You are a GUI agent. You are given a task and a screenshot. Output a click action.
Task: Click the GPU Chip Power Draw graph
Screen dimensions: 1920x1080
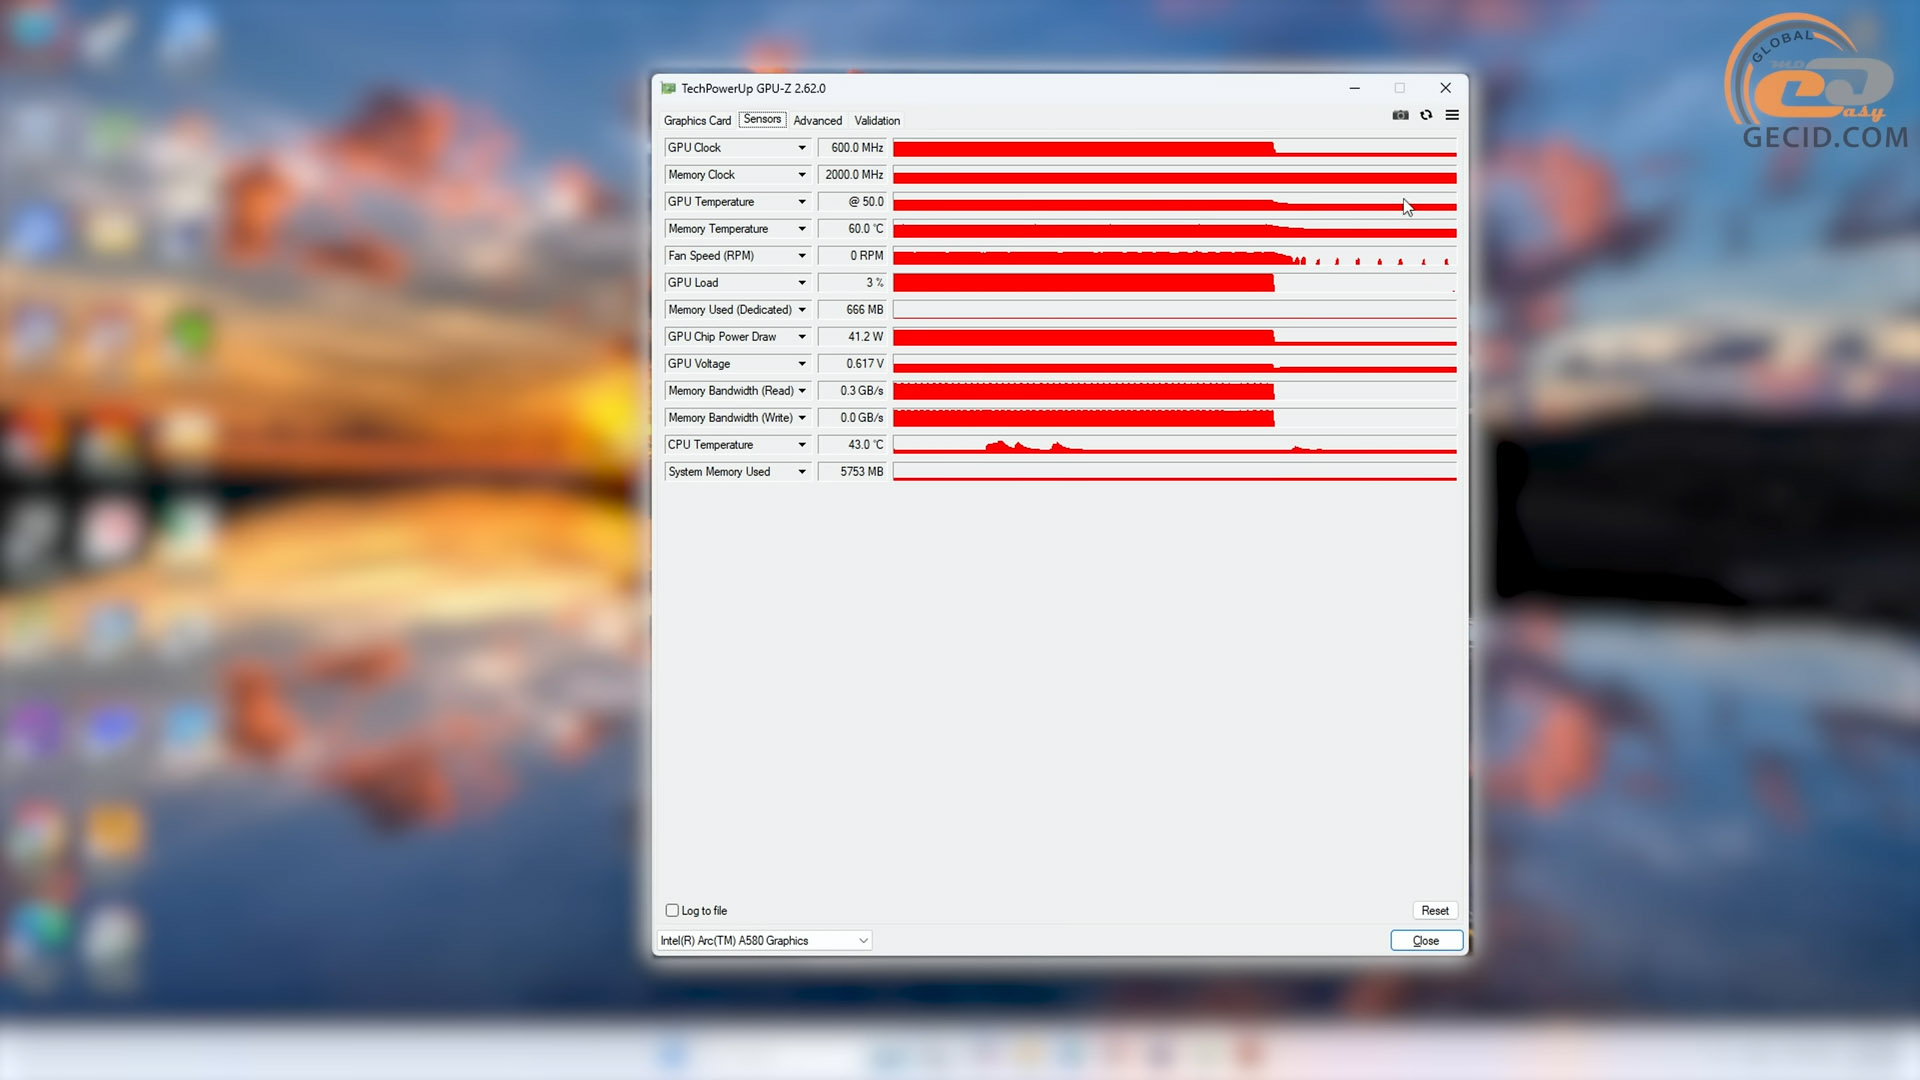[1174, 336]
